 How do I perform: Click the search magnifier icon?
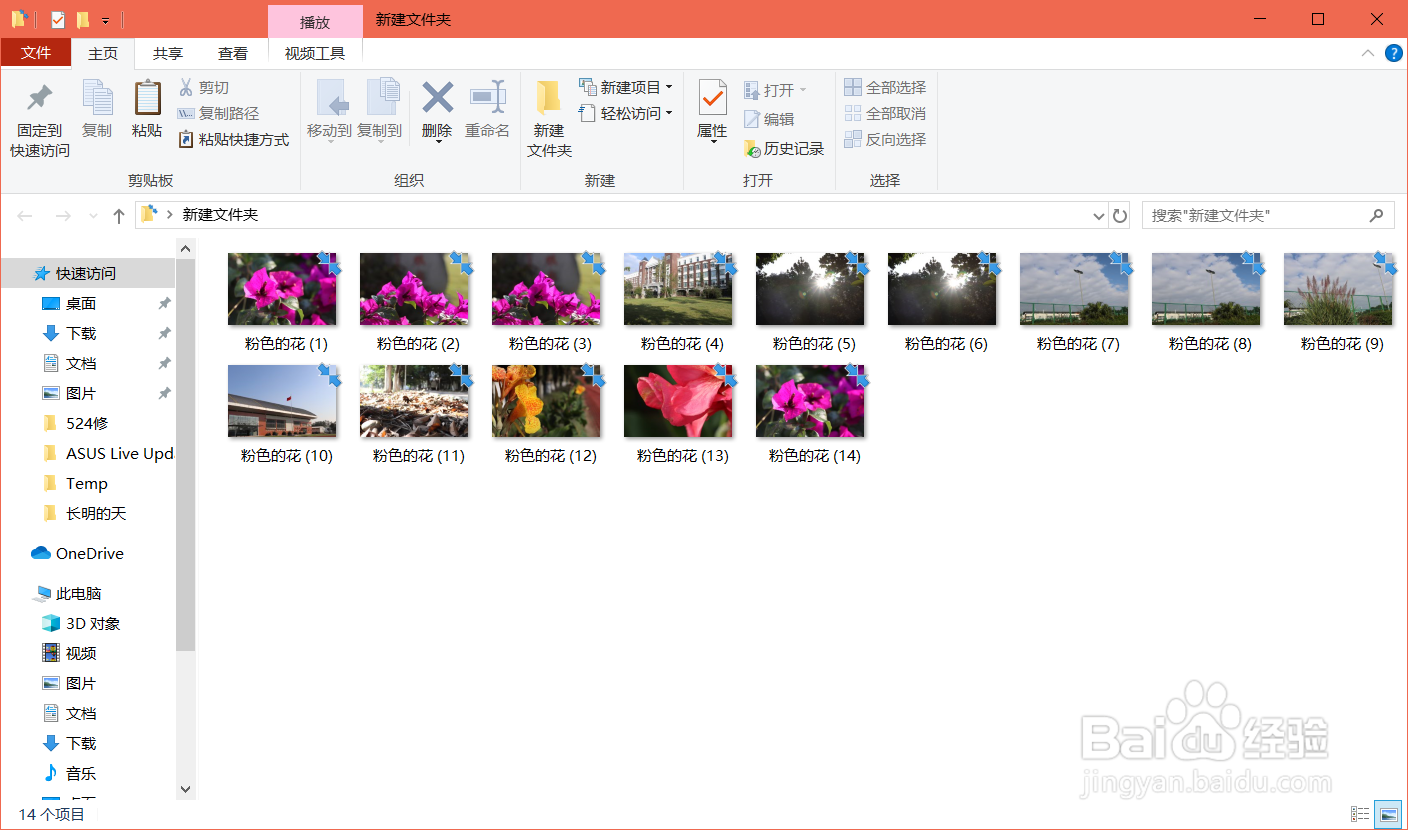click(1377, 215)
